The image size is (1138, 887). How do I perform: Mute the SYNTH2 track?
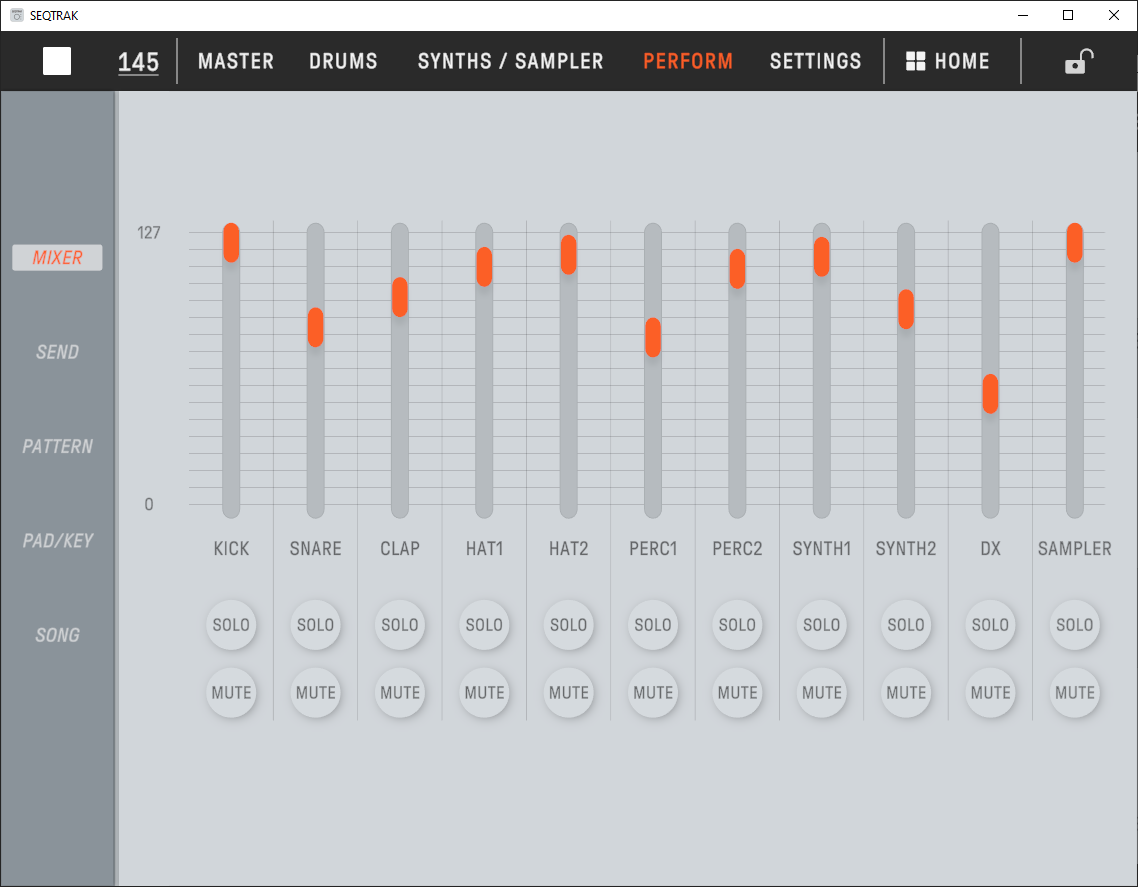[x=906, y=693]
